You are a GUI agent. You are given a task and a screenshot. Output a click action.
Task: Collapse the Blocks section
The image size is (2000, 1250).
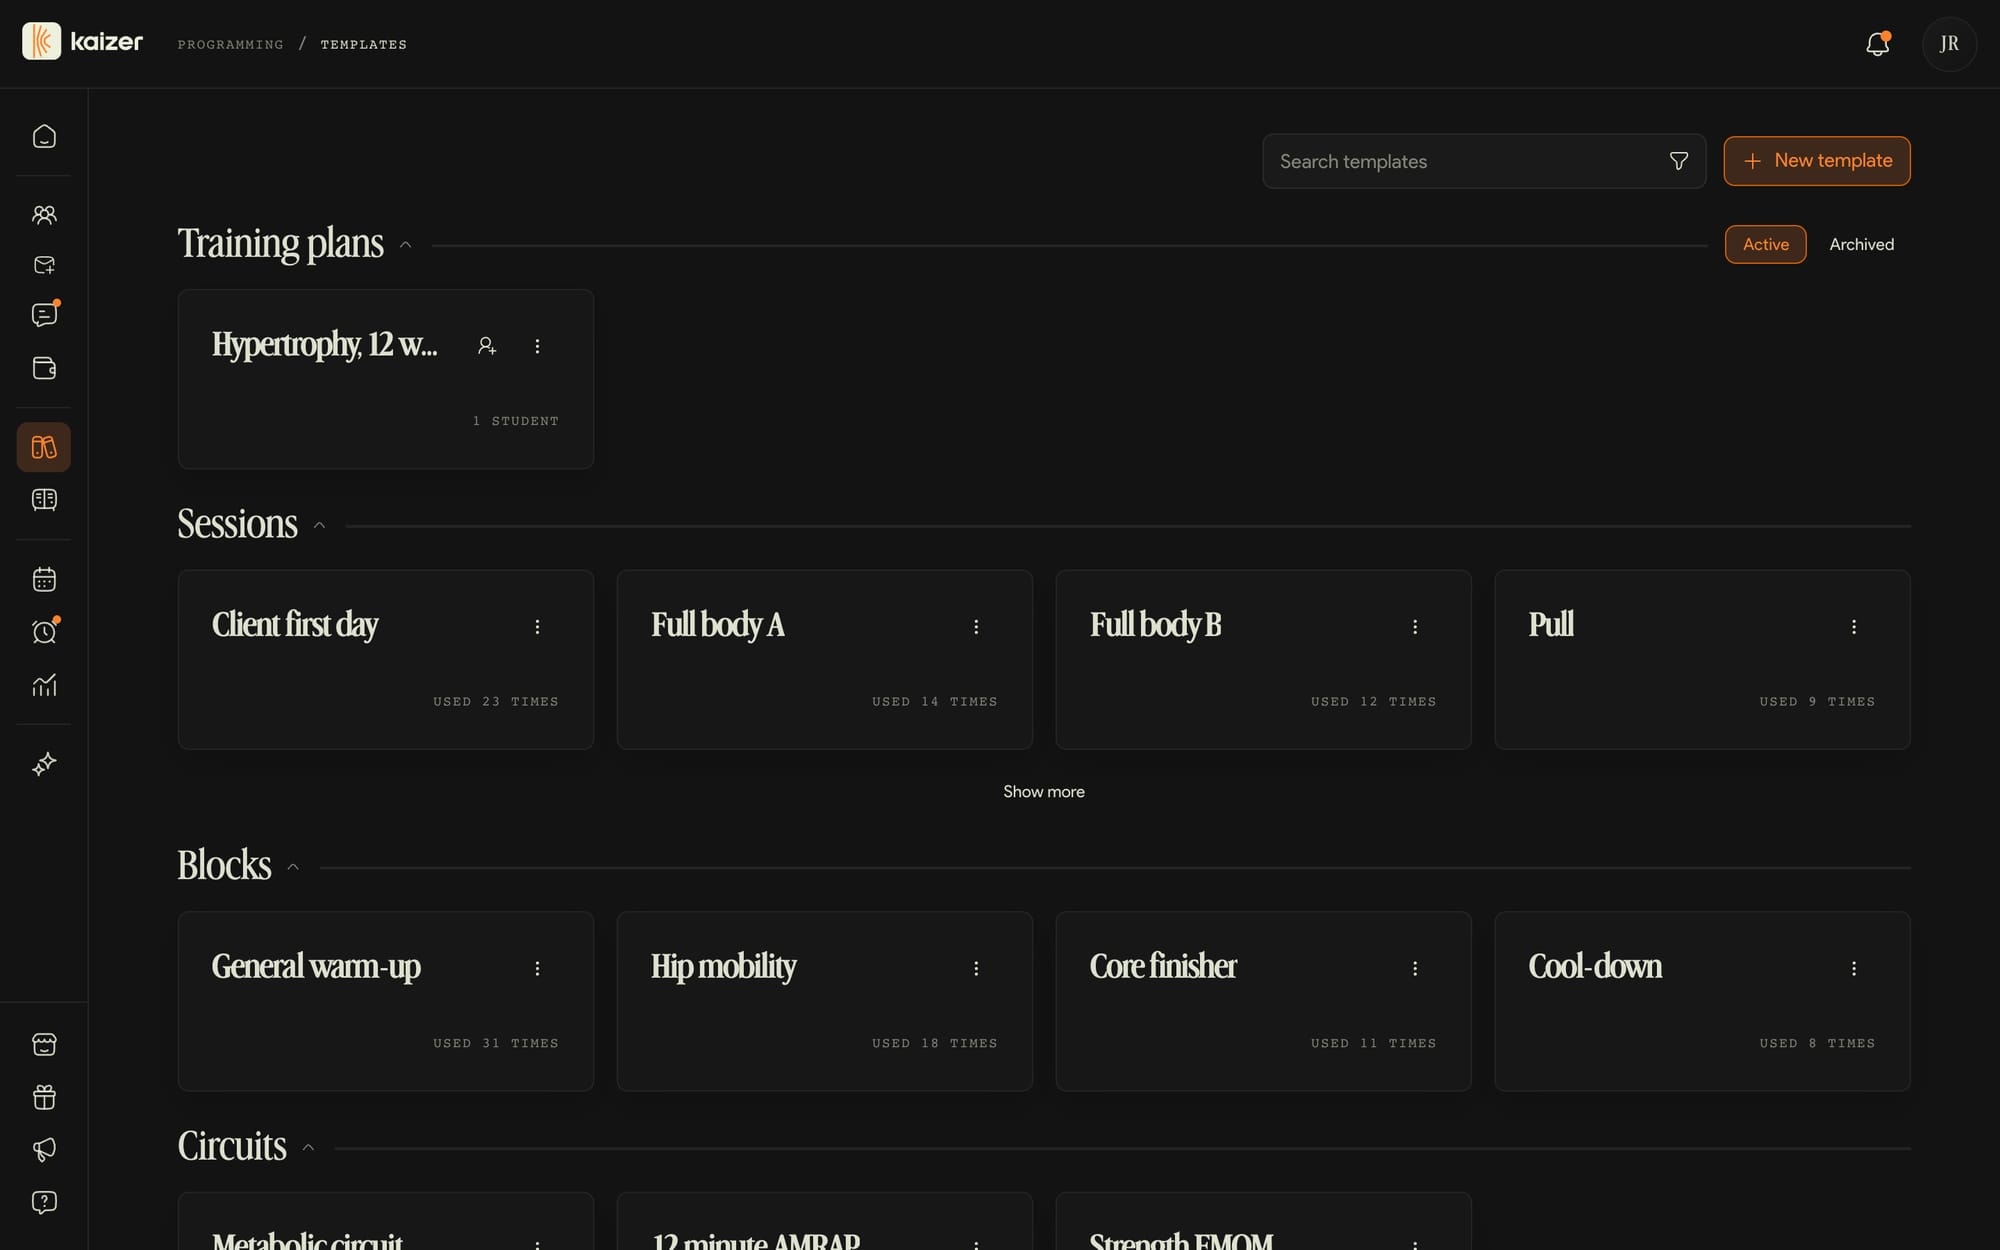293,867
